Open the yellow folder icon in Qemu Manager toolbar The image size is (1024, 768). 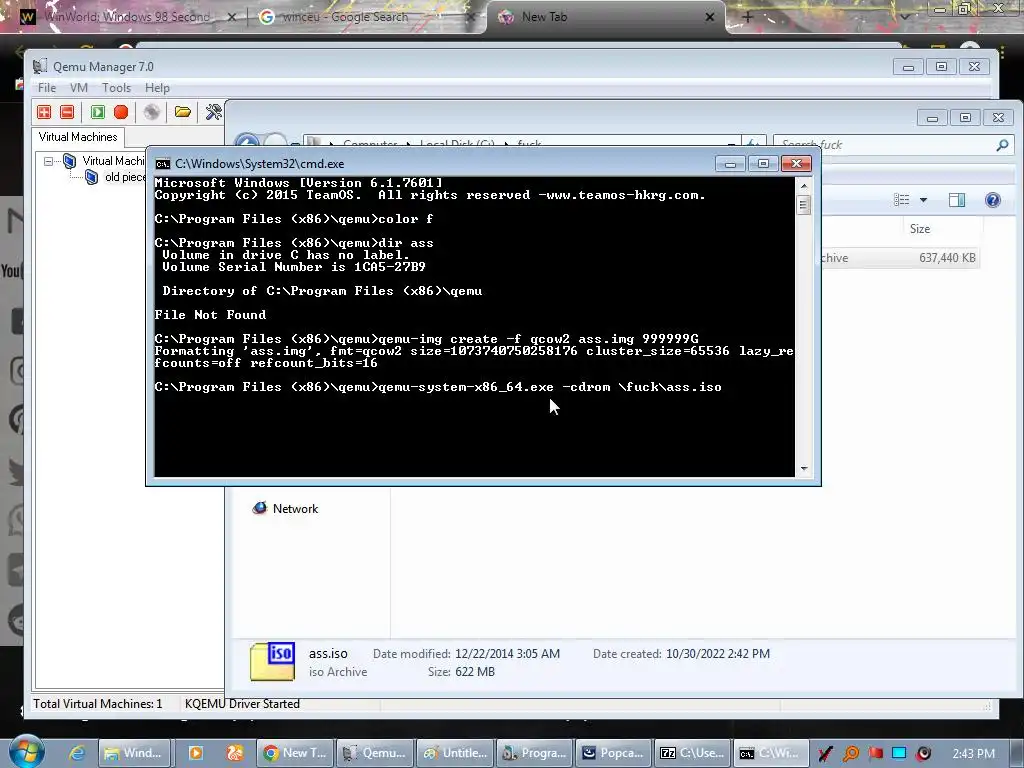coord(183,112)
